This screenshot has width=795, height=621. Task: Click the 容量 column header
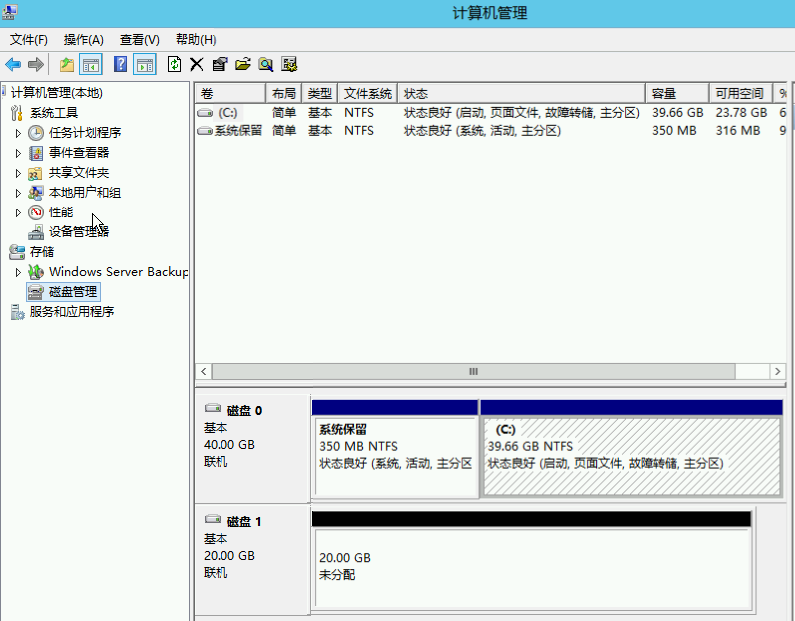675,93
